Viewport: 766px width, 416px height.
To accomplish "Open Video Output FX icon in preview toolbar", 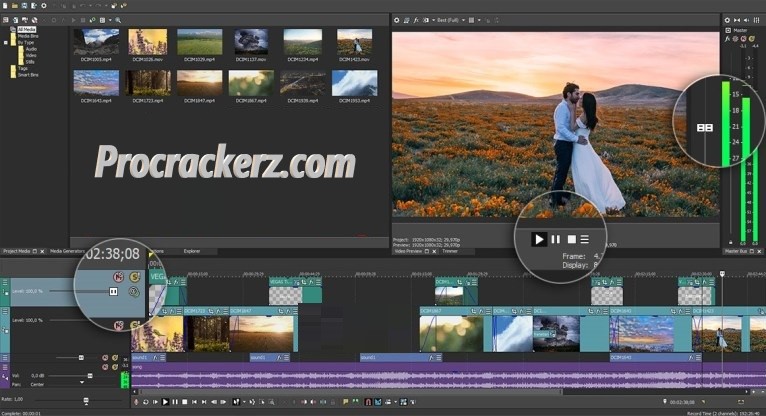I will [x=416, y=20].
